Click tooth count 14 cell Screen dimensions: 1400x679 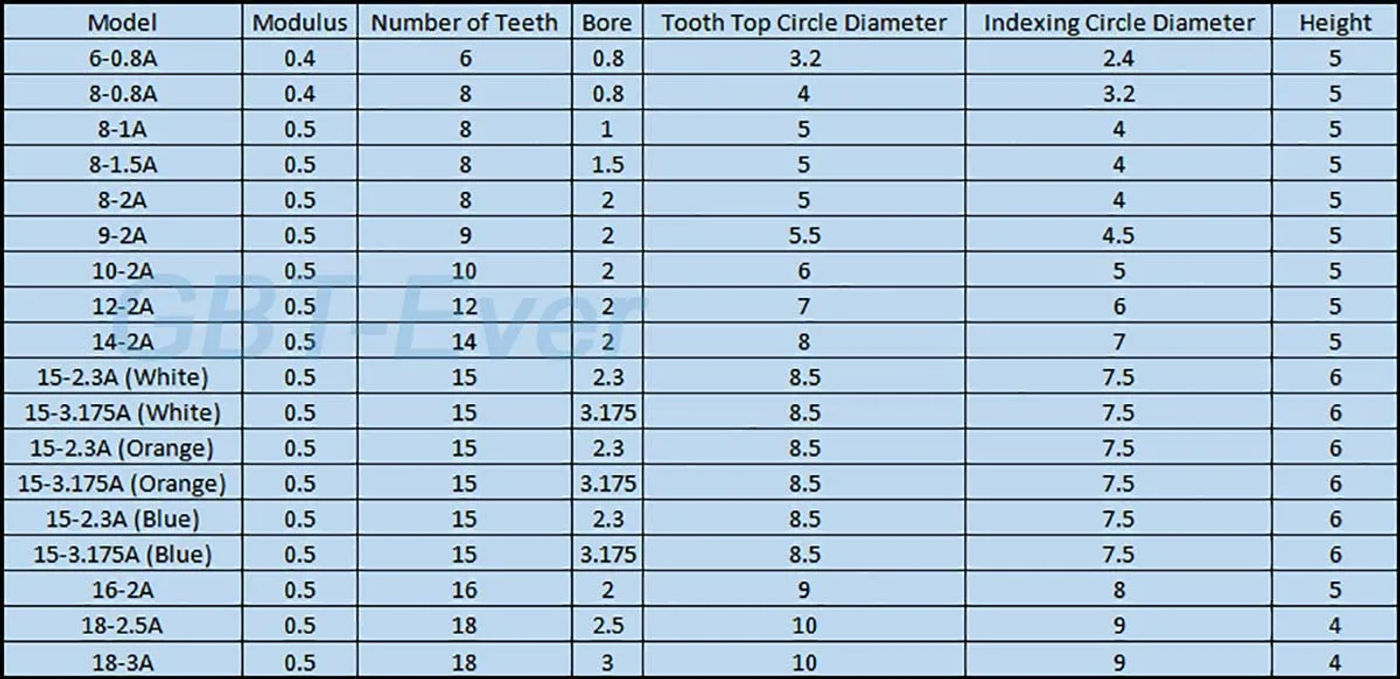(x=465, y=342)
